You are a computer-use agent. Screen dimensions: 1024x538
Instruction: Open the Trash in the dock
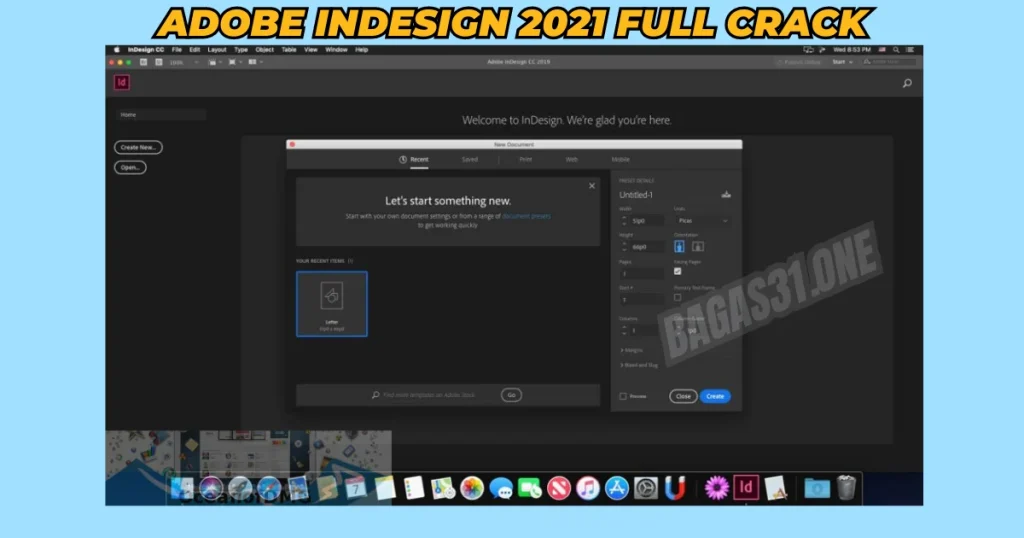[846, 488]
